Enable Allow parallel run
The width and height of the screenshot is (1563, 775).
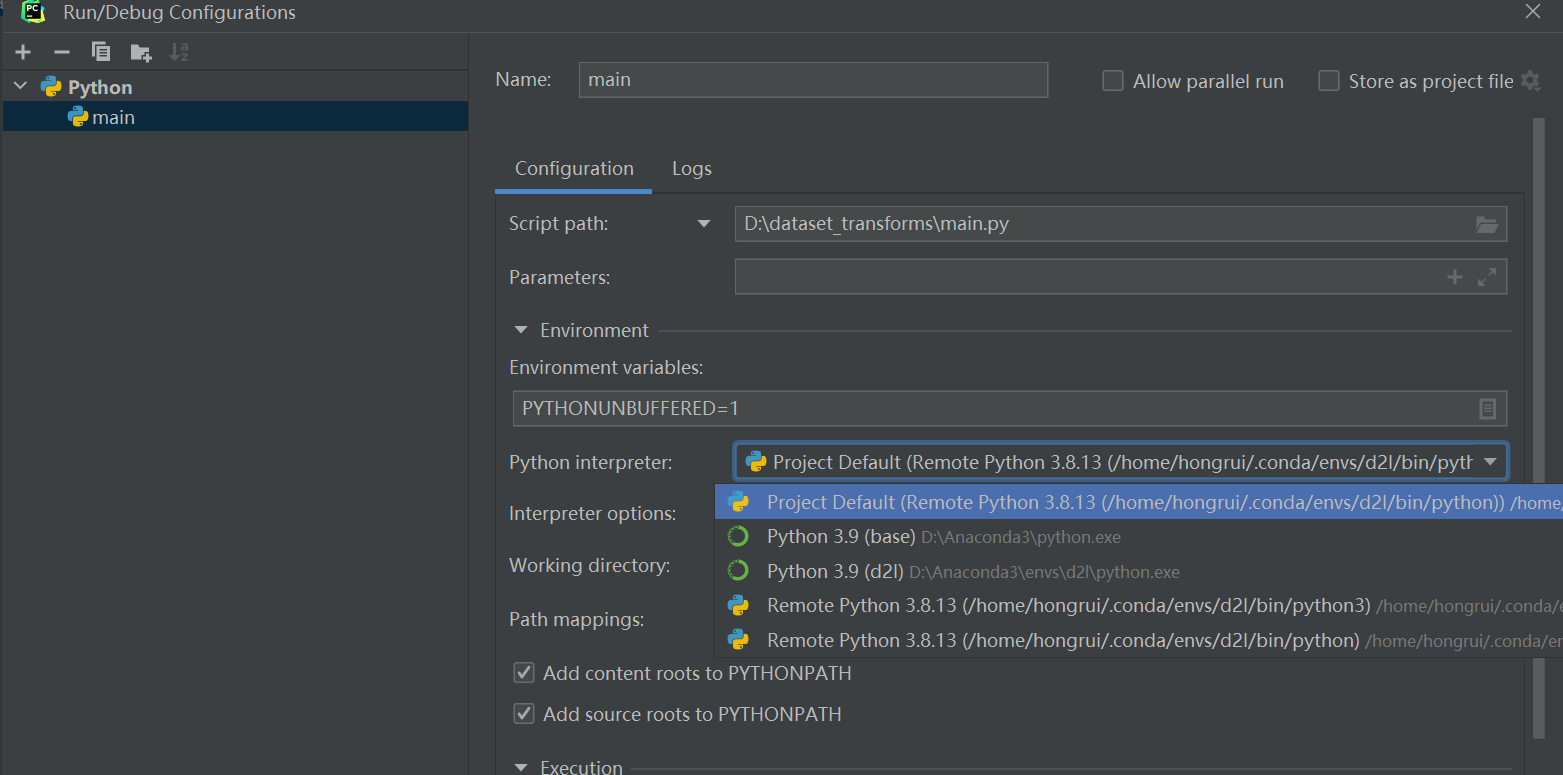click(x=1113, y=81)
